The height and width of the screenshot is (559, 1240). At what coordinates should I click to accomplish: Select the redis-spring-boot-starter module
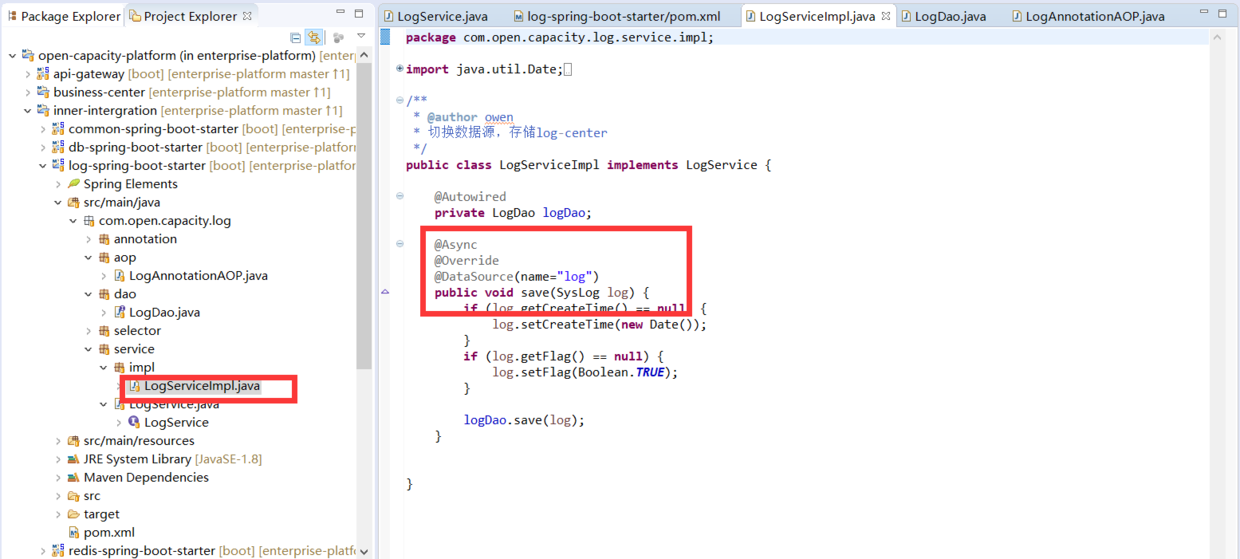tap(141, 551)
